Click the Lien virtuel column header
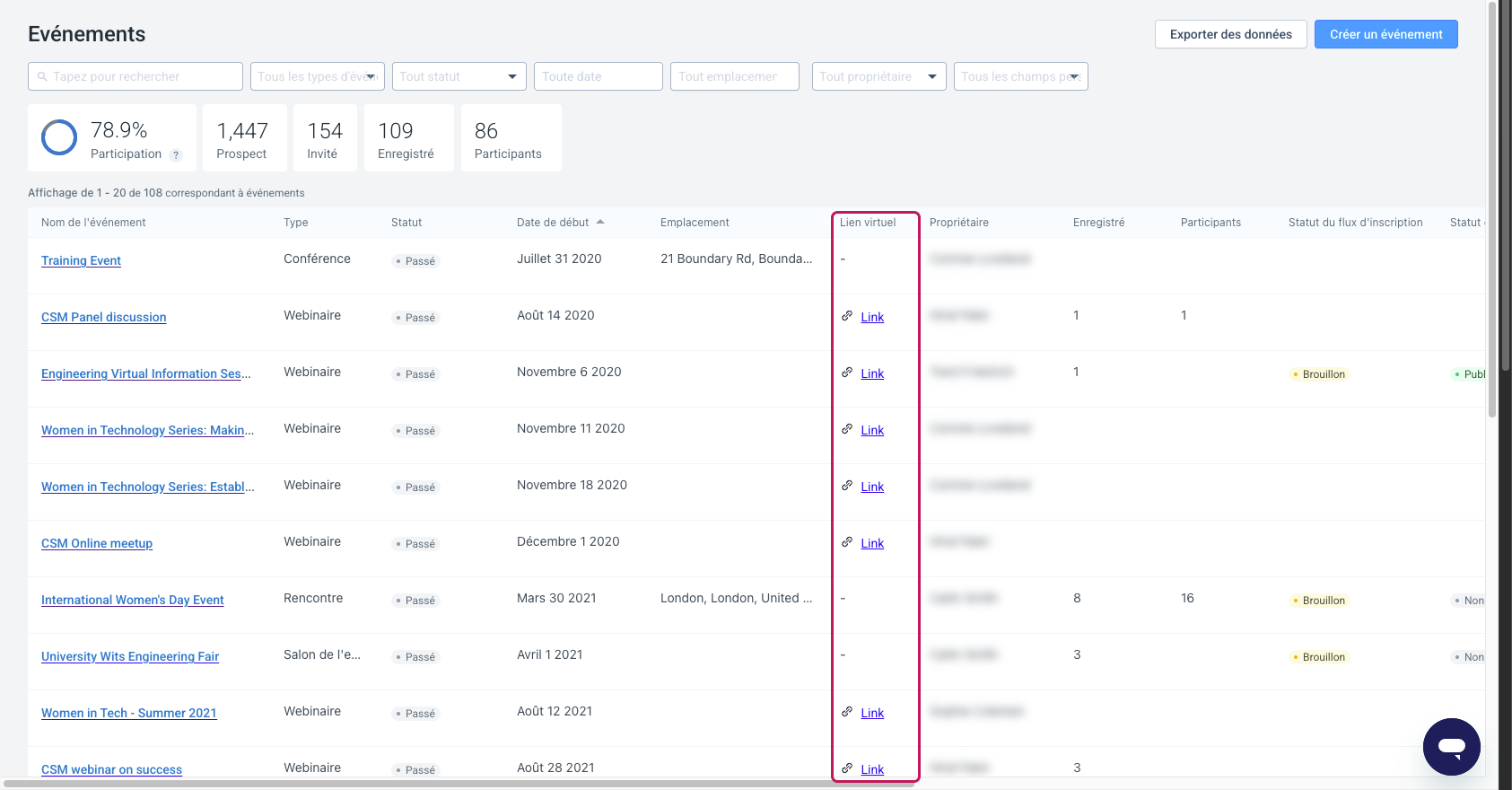Viewport: 1512px width, 790px height. [868, 222]
